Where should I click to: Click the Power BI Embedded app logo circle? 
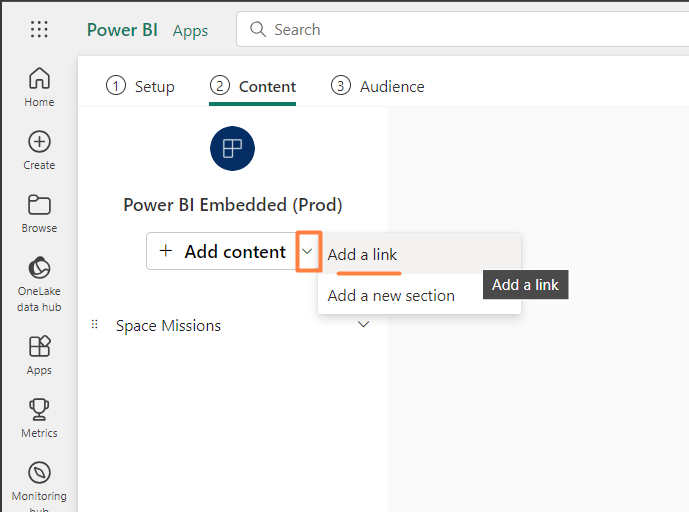point(232,149)
